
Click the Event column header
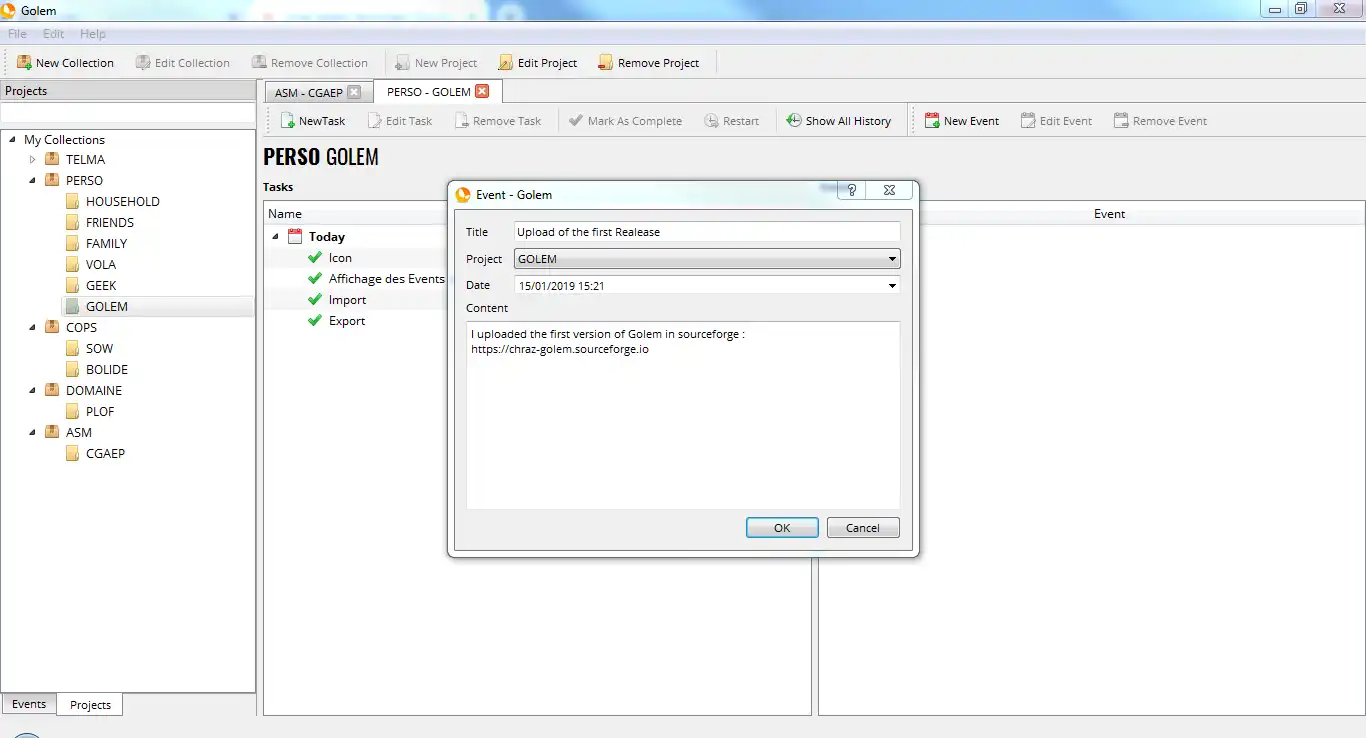click(x=1109, y=213)
